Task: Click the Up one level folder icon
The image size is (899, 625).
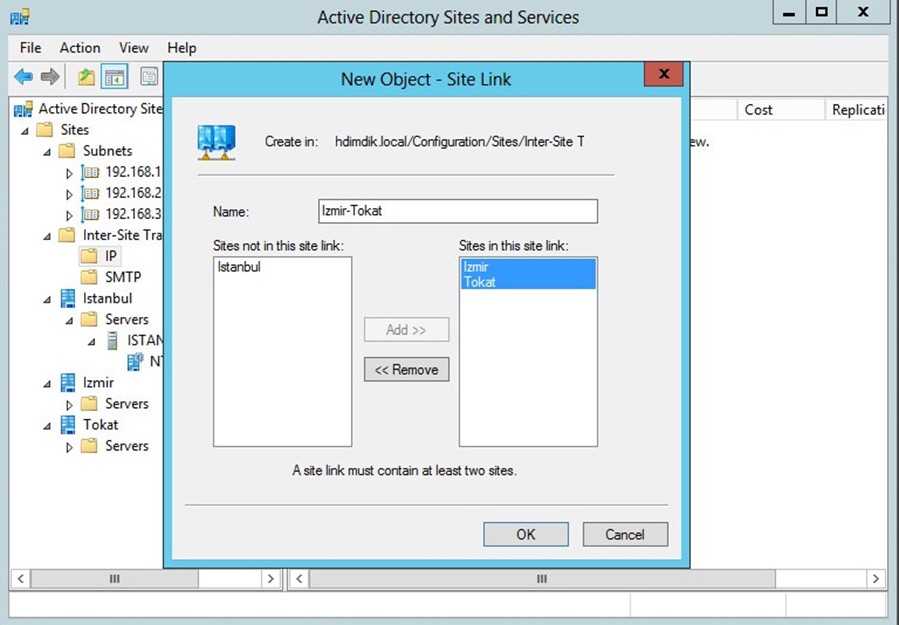Action: [x=87, y=76]
